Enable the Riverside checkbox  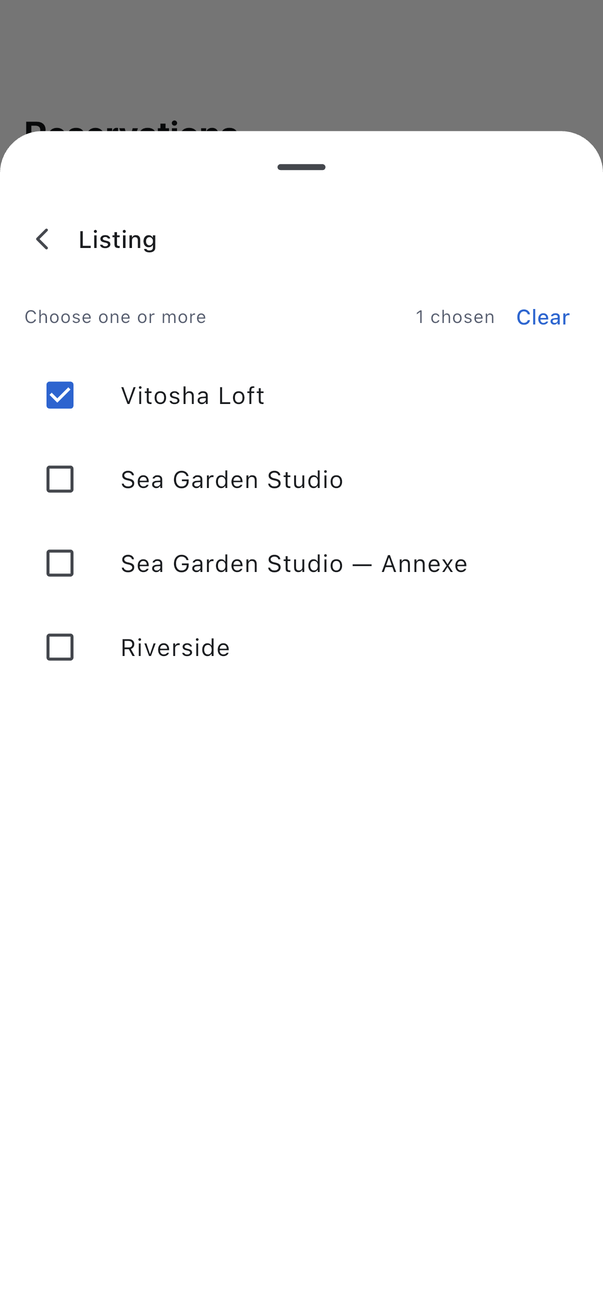[60, 647]
